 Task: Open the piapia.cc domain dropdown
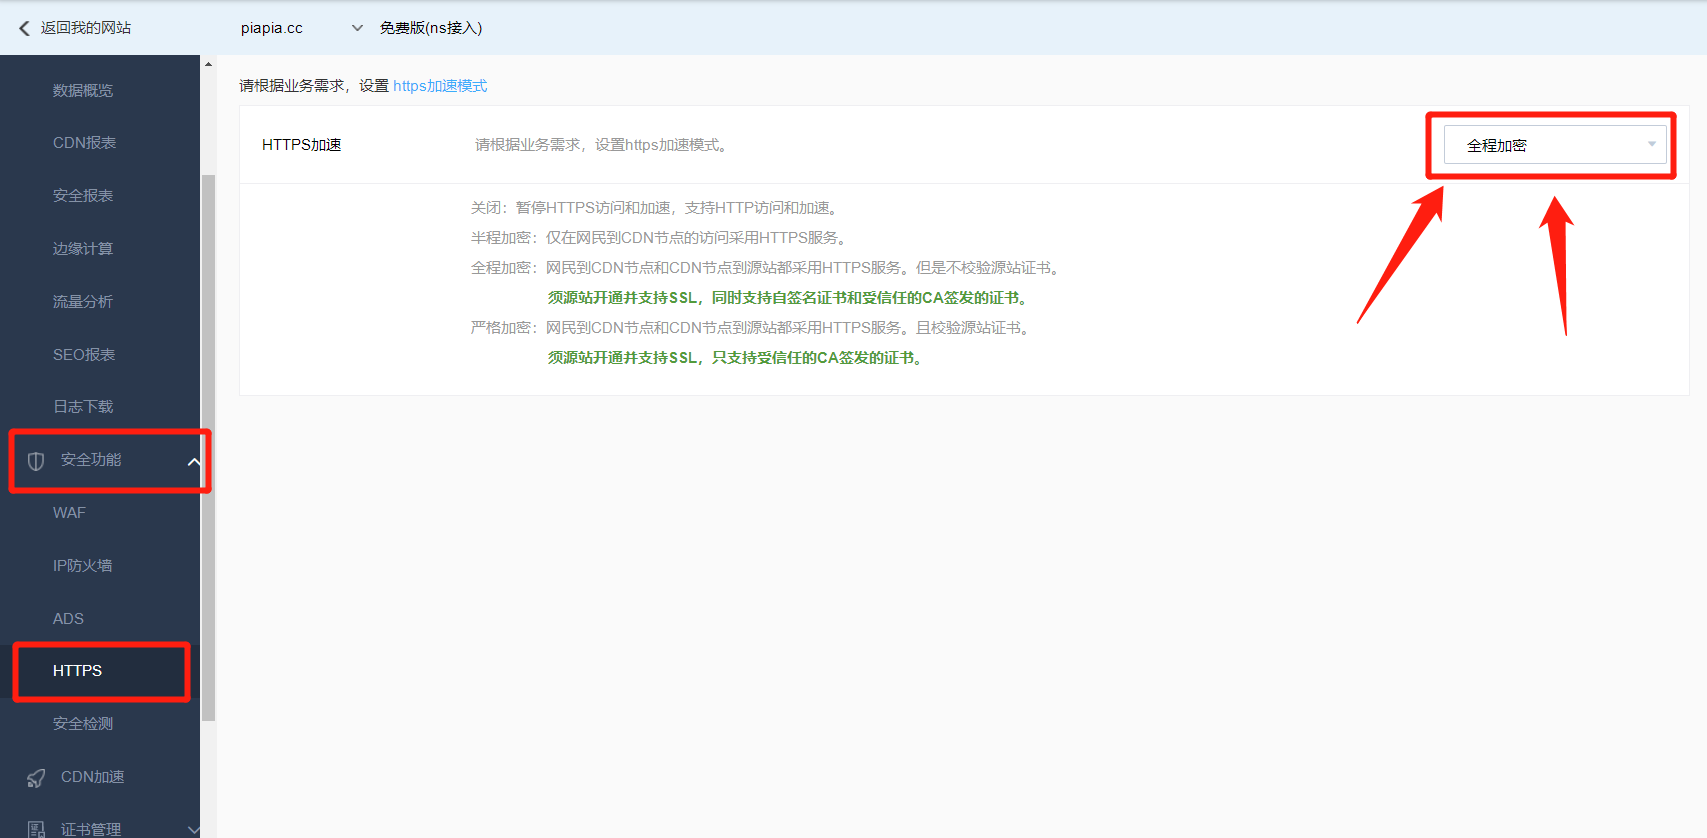coord(302,28)
